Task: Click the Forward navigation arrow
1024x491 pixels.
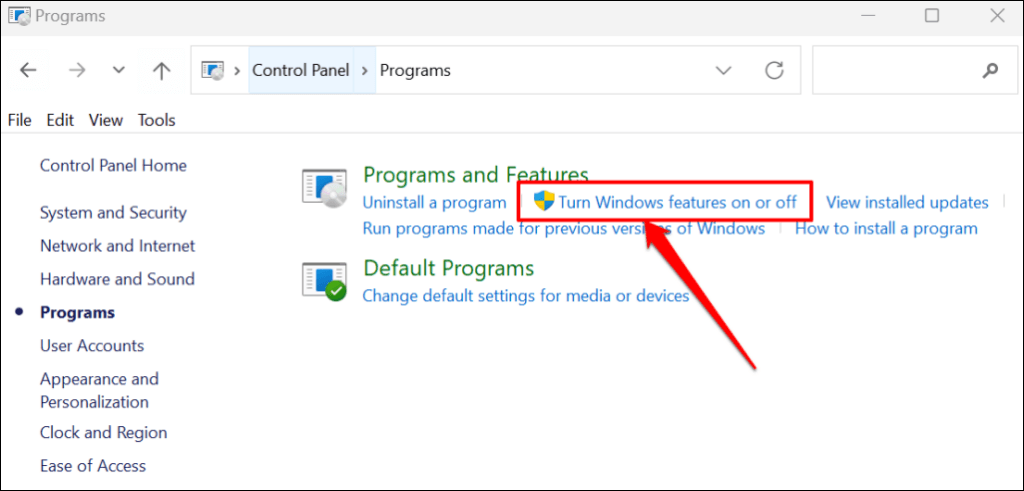Action: 75,70
